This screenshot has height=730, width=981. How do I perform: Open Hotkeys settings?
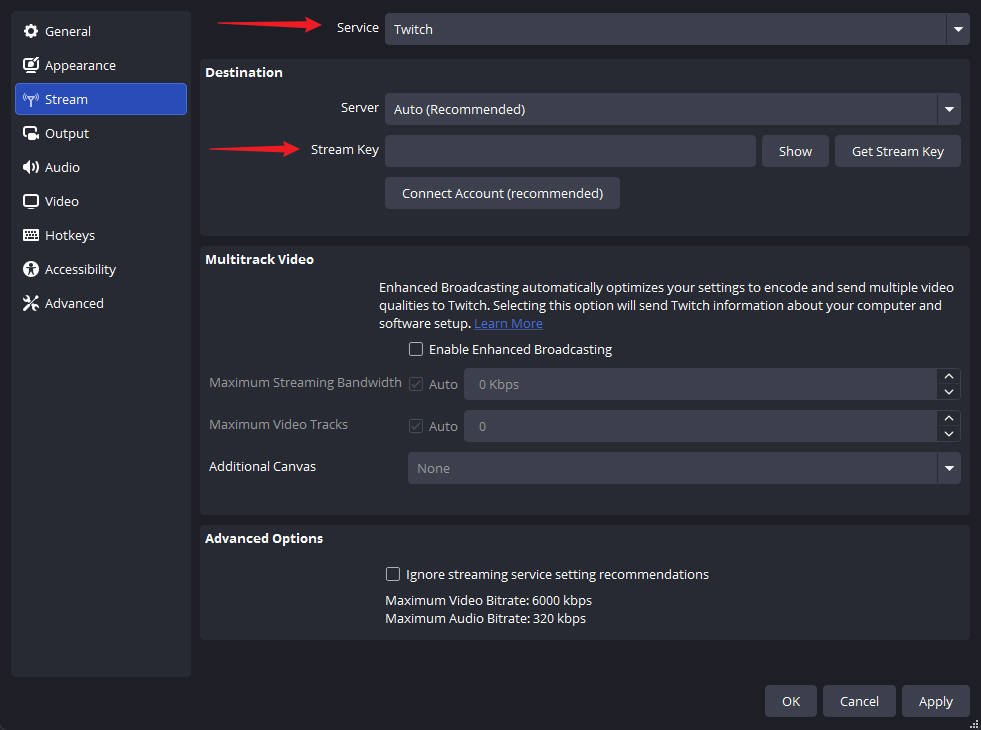point(101,235)
